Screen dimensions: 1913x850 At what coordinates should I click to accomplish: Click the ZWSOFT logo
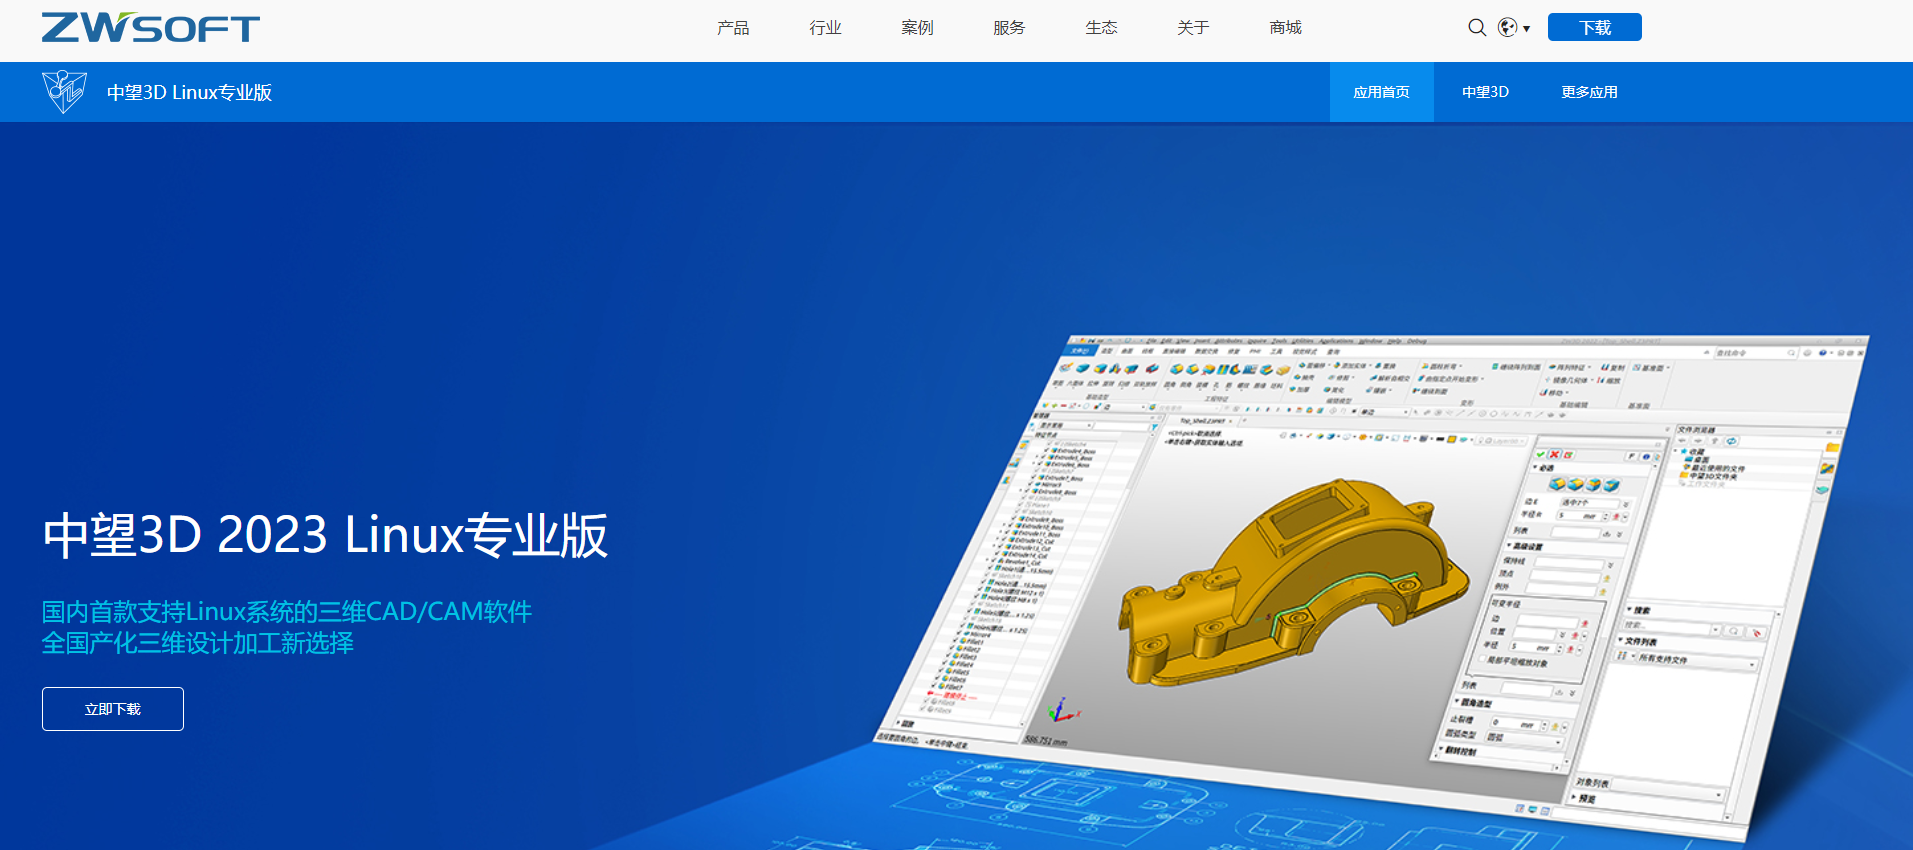pos(150,27)
